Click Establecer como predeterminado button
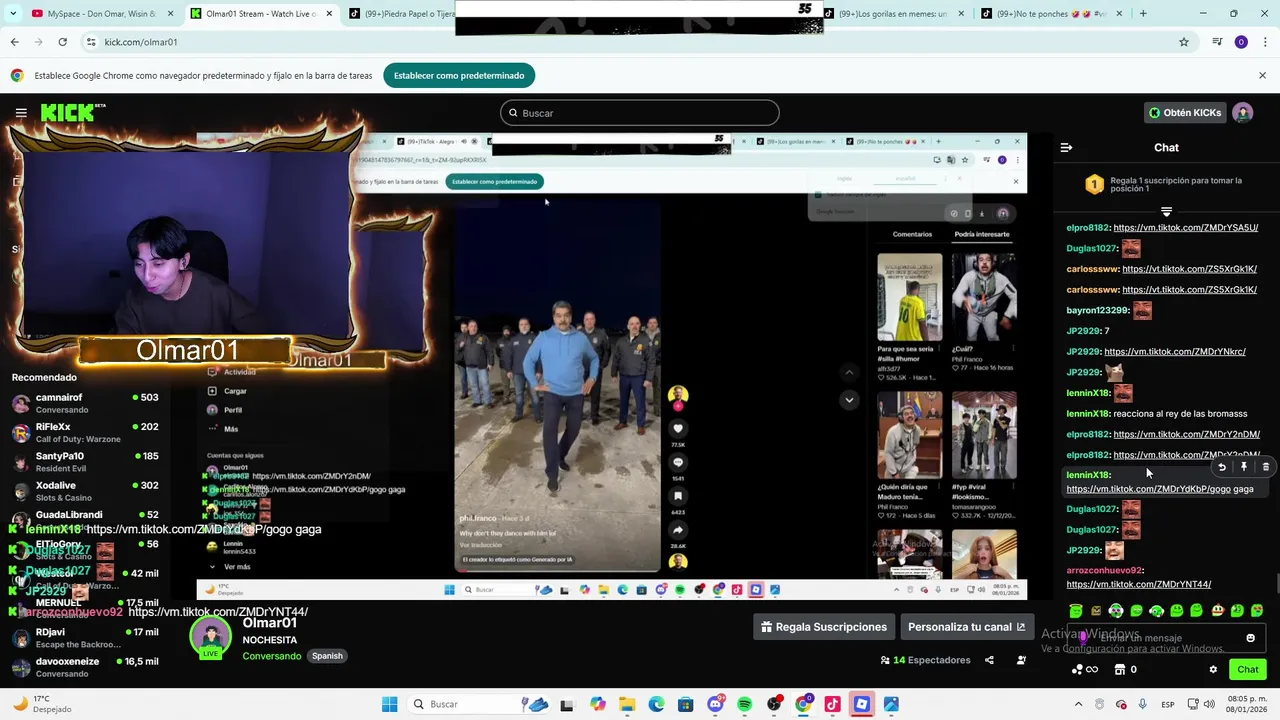 [459, 75]
